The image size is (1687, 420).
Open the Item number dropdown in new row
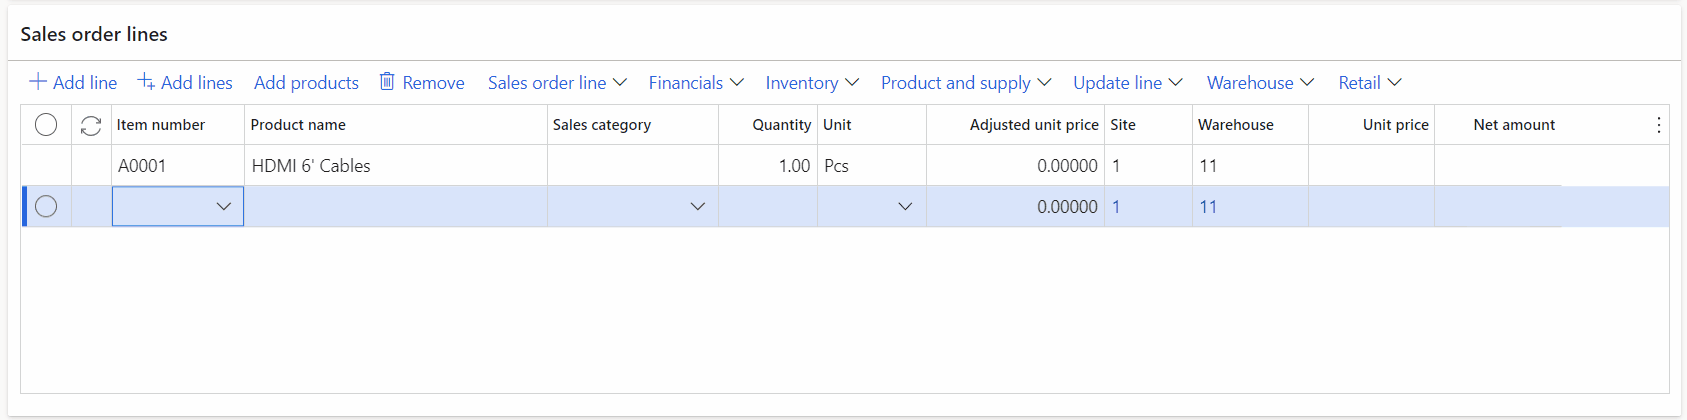223,207
